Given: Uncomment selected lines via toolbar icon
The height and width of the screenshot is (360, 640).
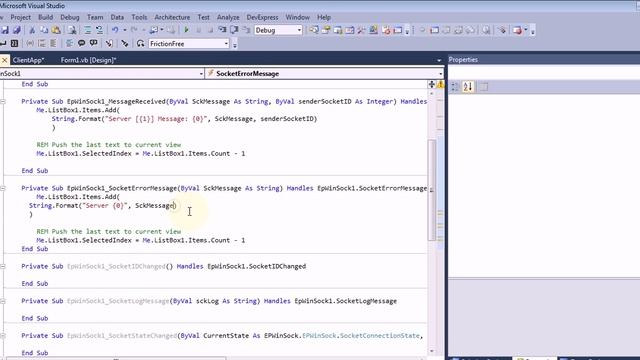Looking at the screenshot, I should [x=99, y=30].
